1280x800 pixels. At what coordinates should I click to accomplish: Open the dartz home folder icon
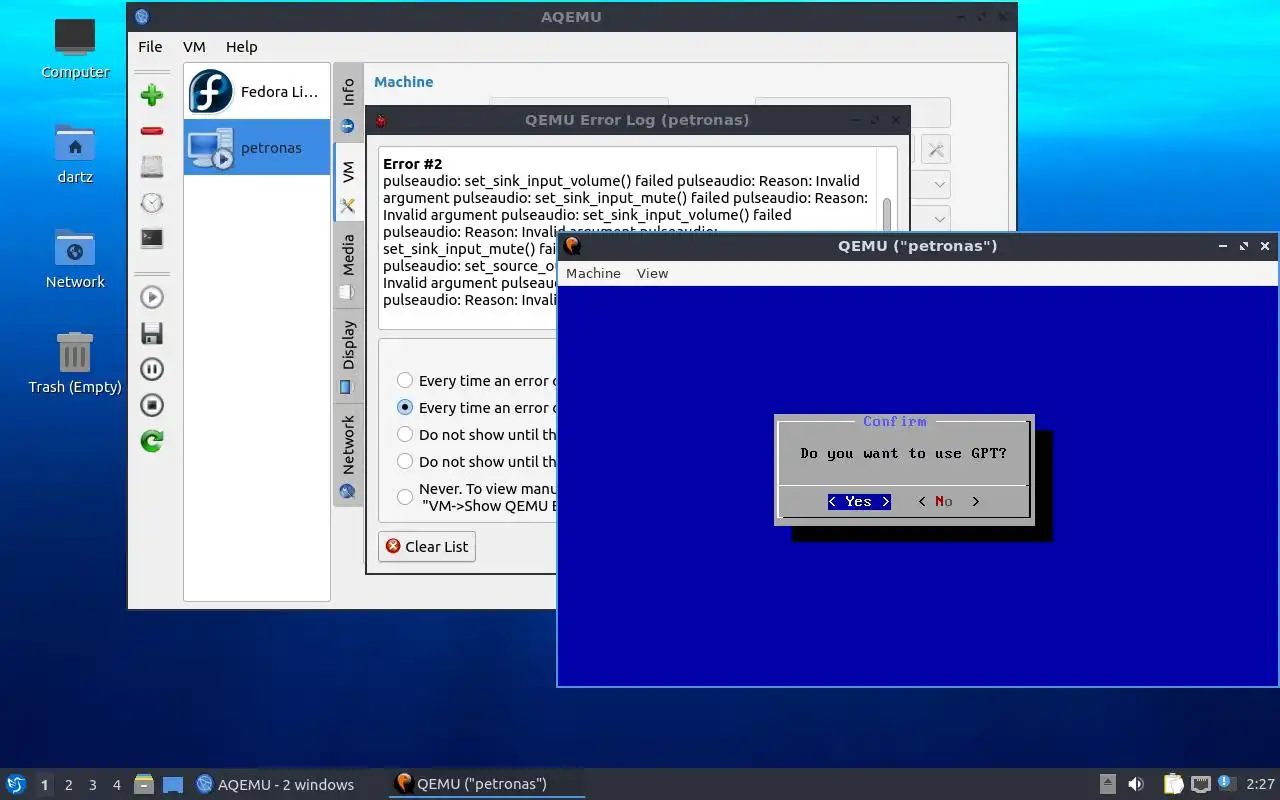point(75,154)
